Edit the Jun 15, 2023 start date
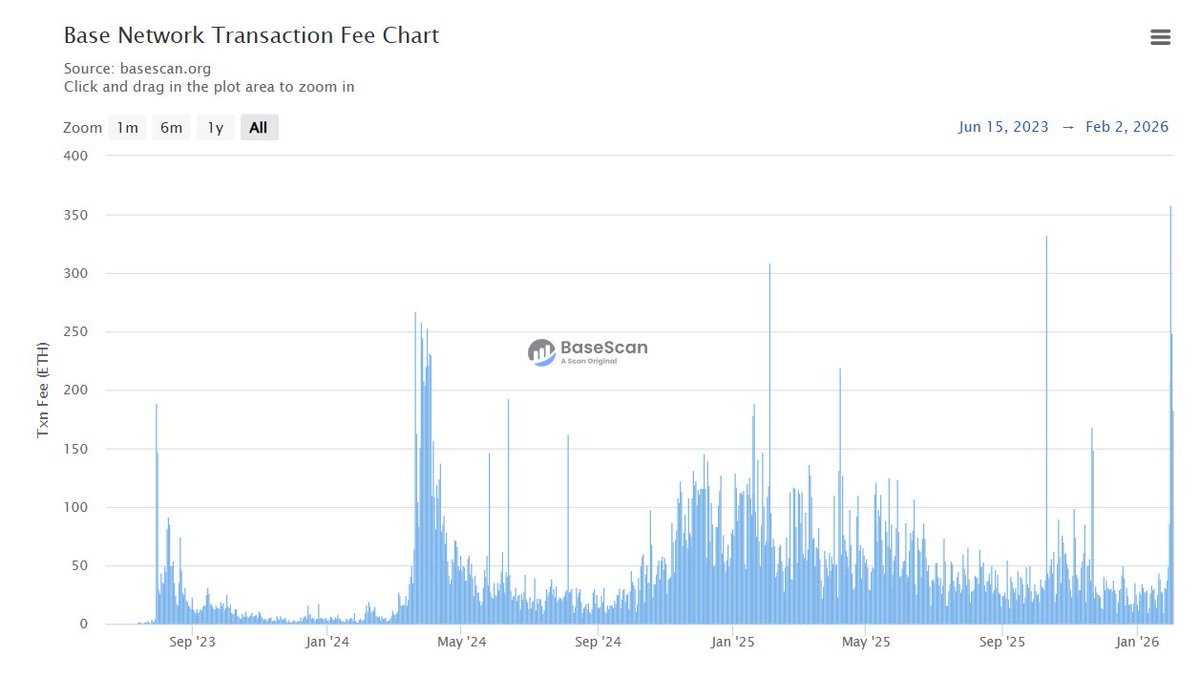1200x677 pixels. tap(1003, 127)
